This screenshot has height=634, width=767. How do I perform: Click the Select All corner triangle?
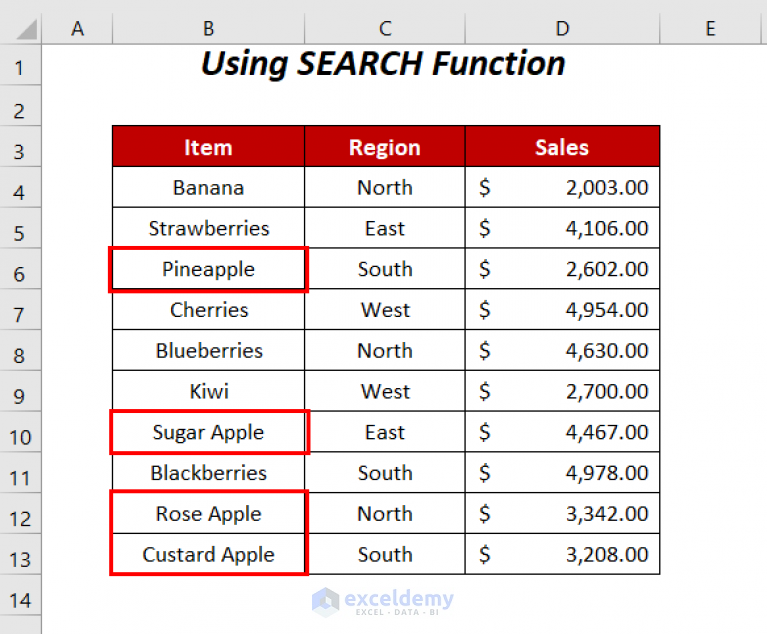pyautogui.click(x=20, y=29)
